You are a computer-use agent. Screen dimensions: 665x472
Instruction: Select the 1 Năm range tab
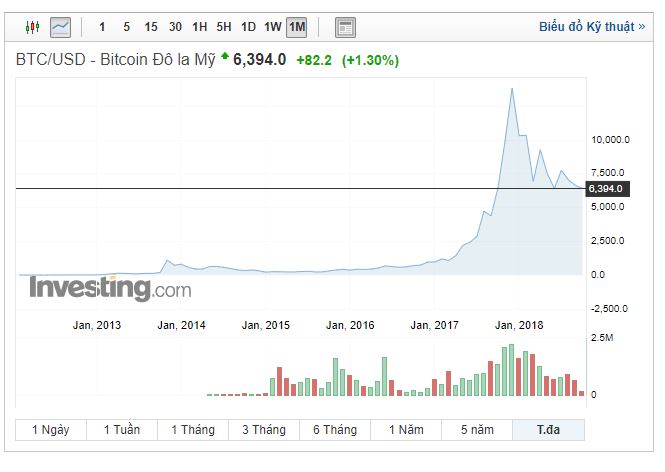(x=406, y=430)
